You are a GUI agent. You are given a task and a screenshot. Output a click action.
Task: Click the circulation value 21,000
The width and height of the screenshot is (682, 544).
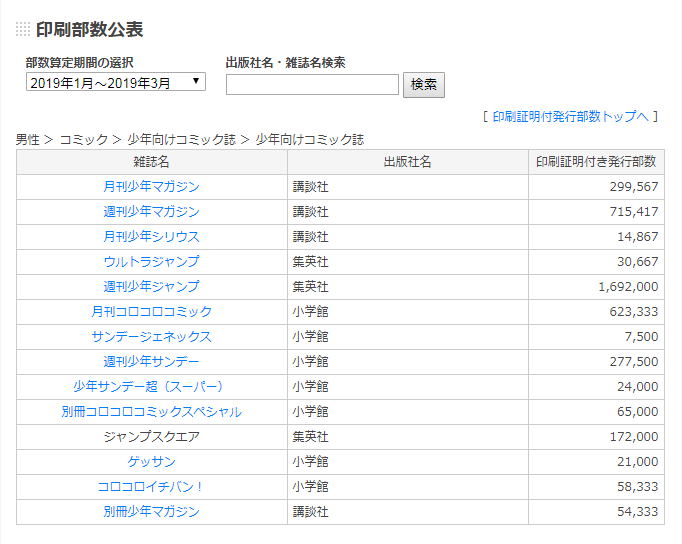[x=638, y=462]
